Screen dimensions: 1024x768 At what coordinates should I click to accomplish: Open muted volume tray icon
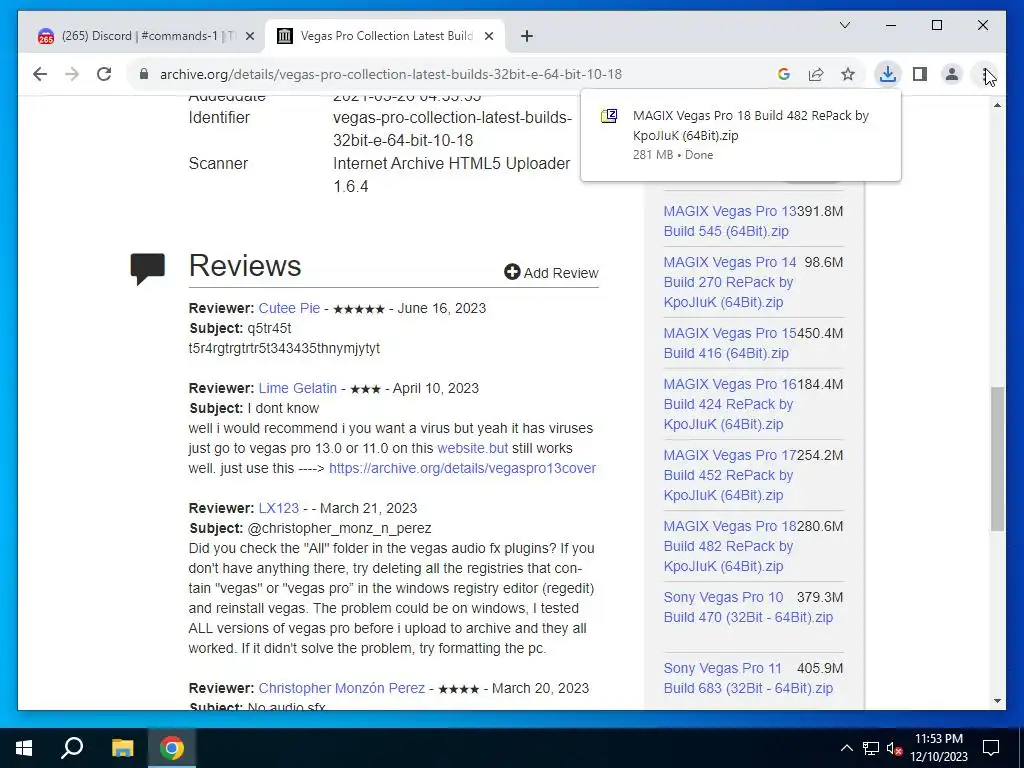[x=895, y=748]
